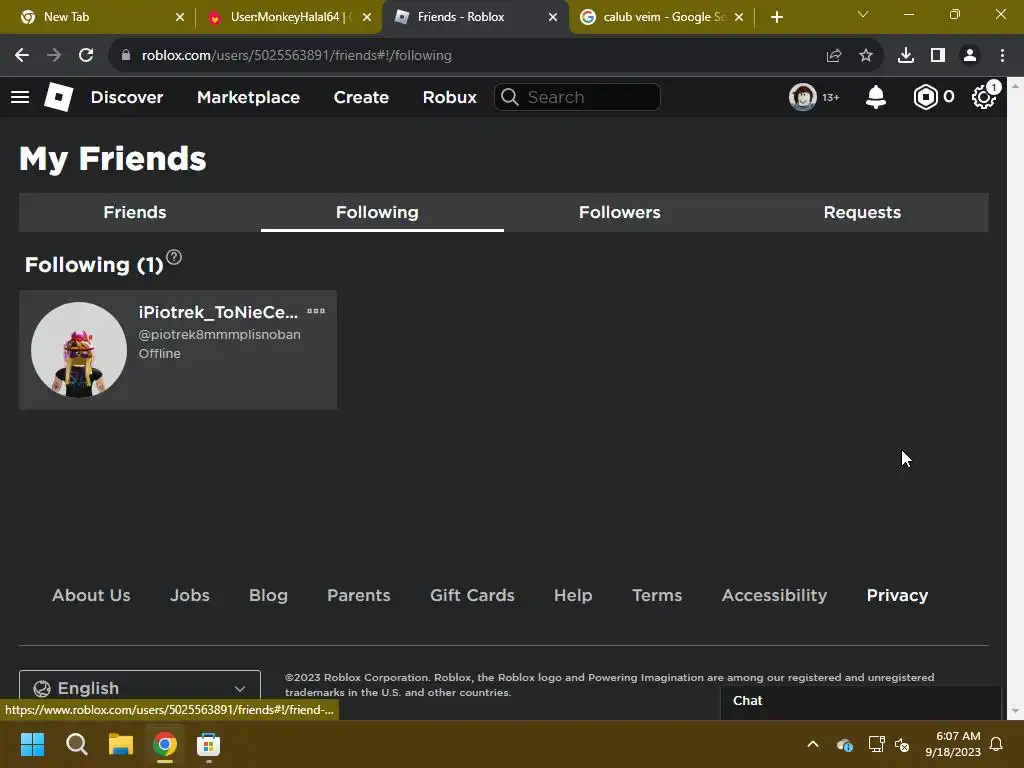
Task: Open Marketplace in Roblox navbar
Action: pyautogui.click(x=248, y=97)
